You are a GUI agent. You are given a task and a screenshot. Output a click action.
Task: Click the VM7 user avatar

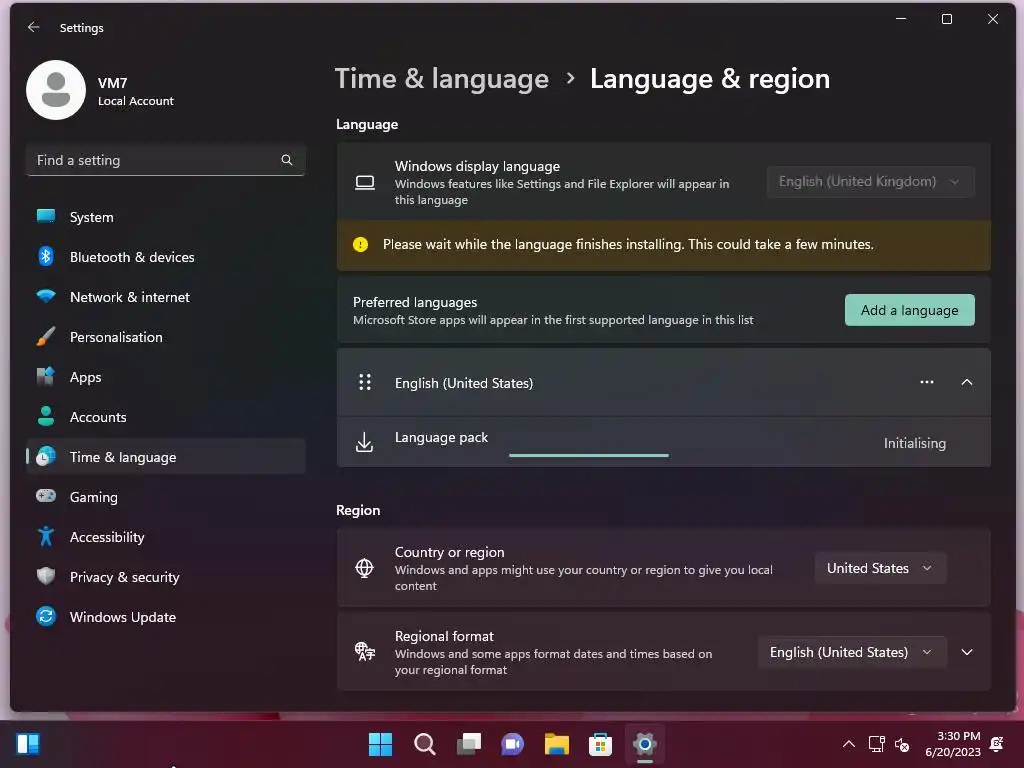tap(56, 90)
